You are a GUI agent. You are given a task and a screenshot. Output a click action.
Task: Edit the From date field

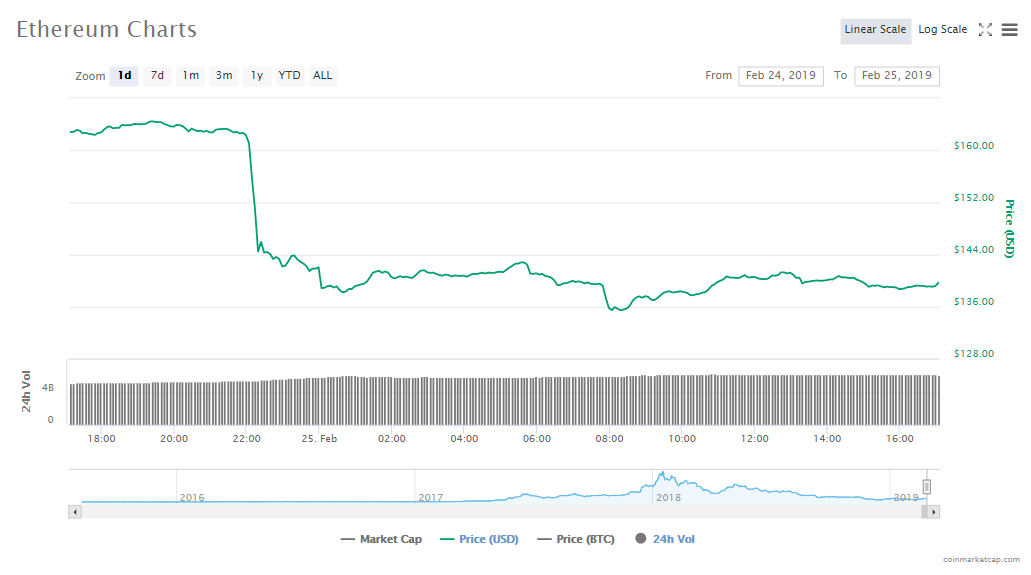tap(781, 76)
